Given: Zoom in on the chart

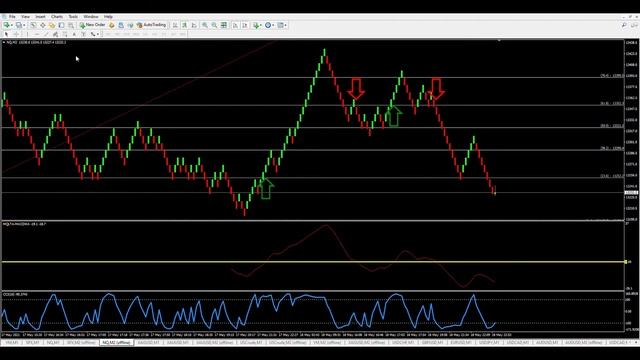Looking at the screenshot, I should pos(205,25).
